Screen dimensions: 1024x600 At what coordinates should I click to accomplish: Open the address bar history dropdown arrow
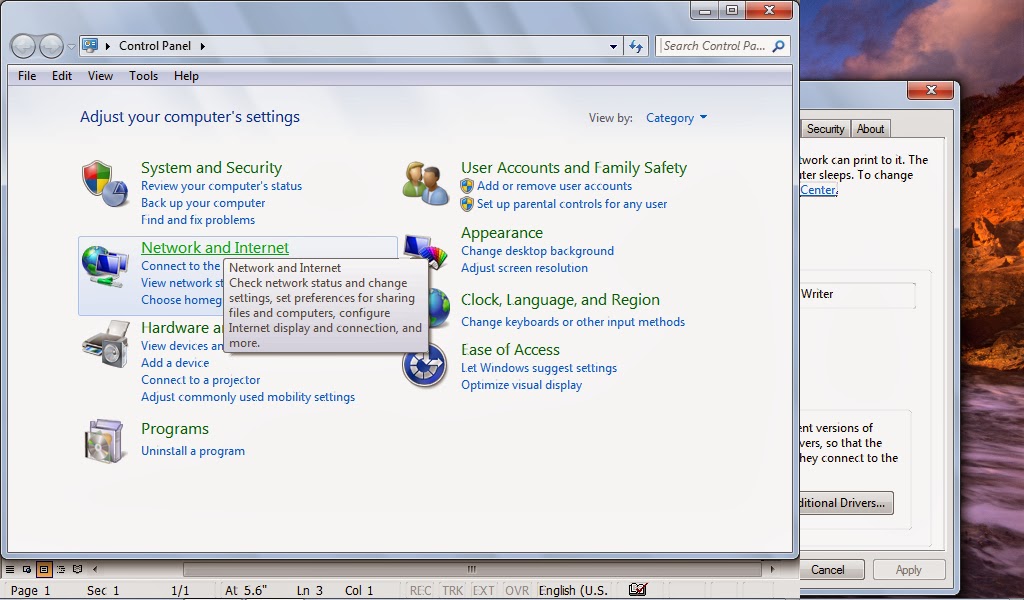(x=613, y=46)
